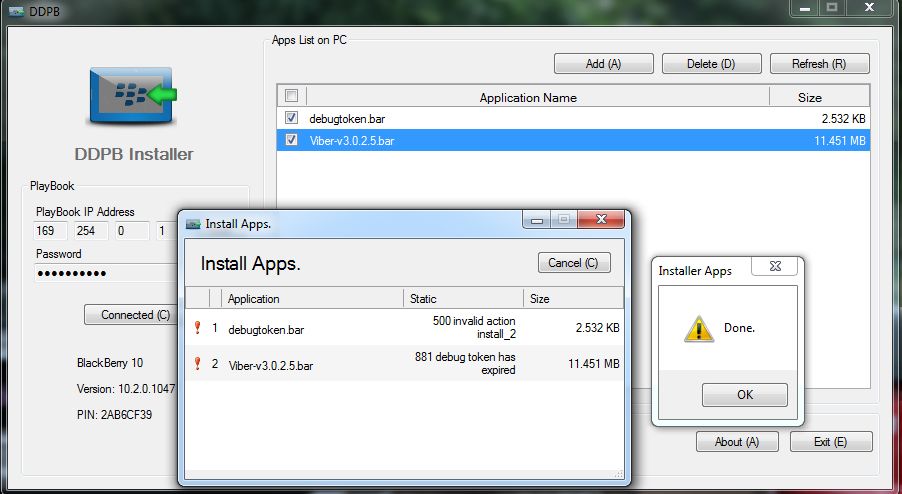Click the 500 invalid action install_2 status

click(x=474, y=327)
